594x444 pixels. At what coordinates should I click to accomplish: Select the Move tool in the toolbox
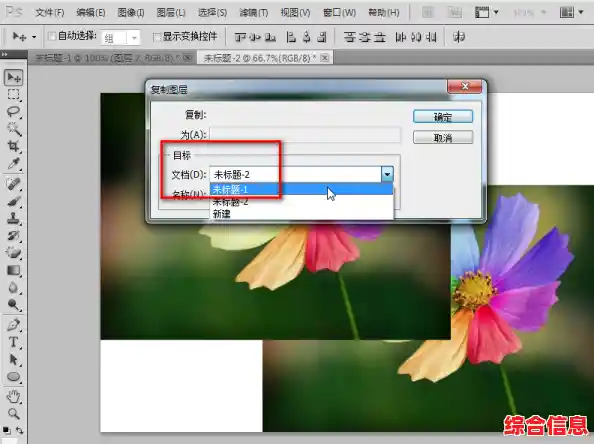(14, 77)
